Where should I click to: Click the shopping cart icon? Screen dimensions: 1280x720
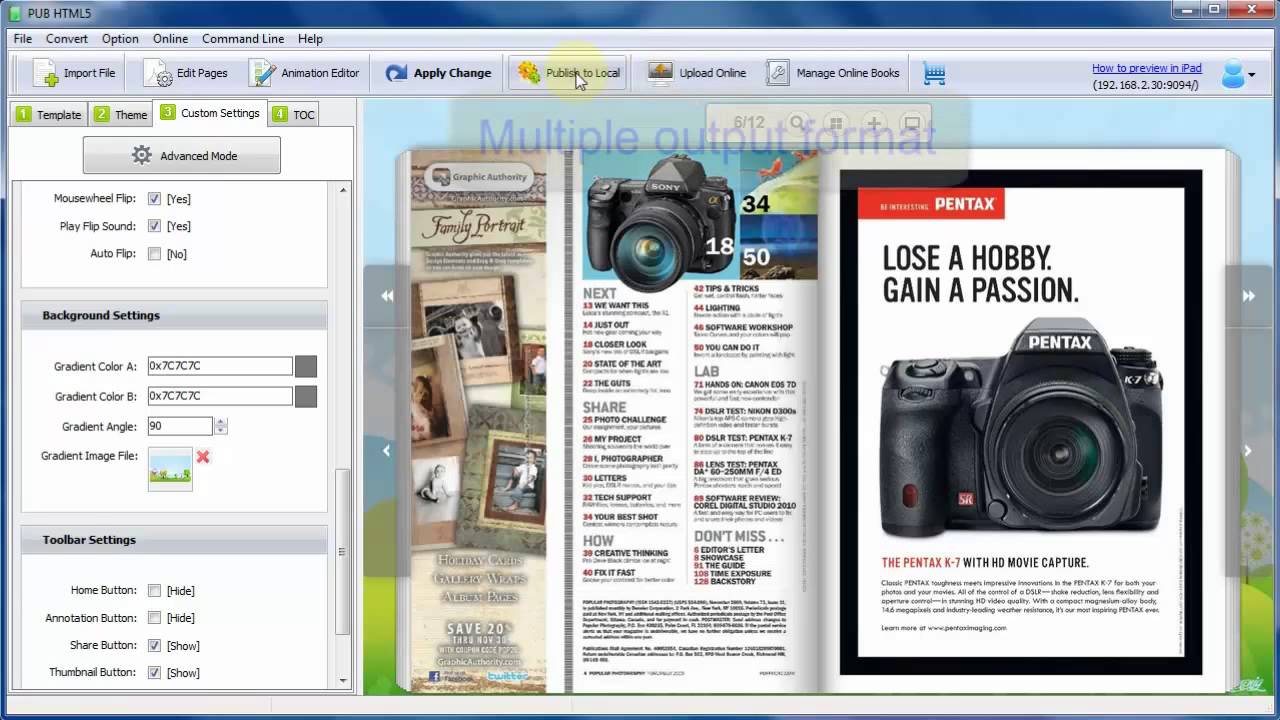point(934,73)
